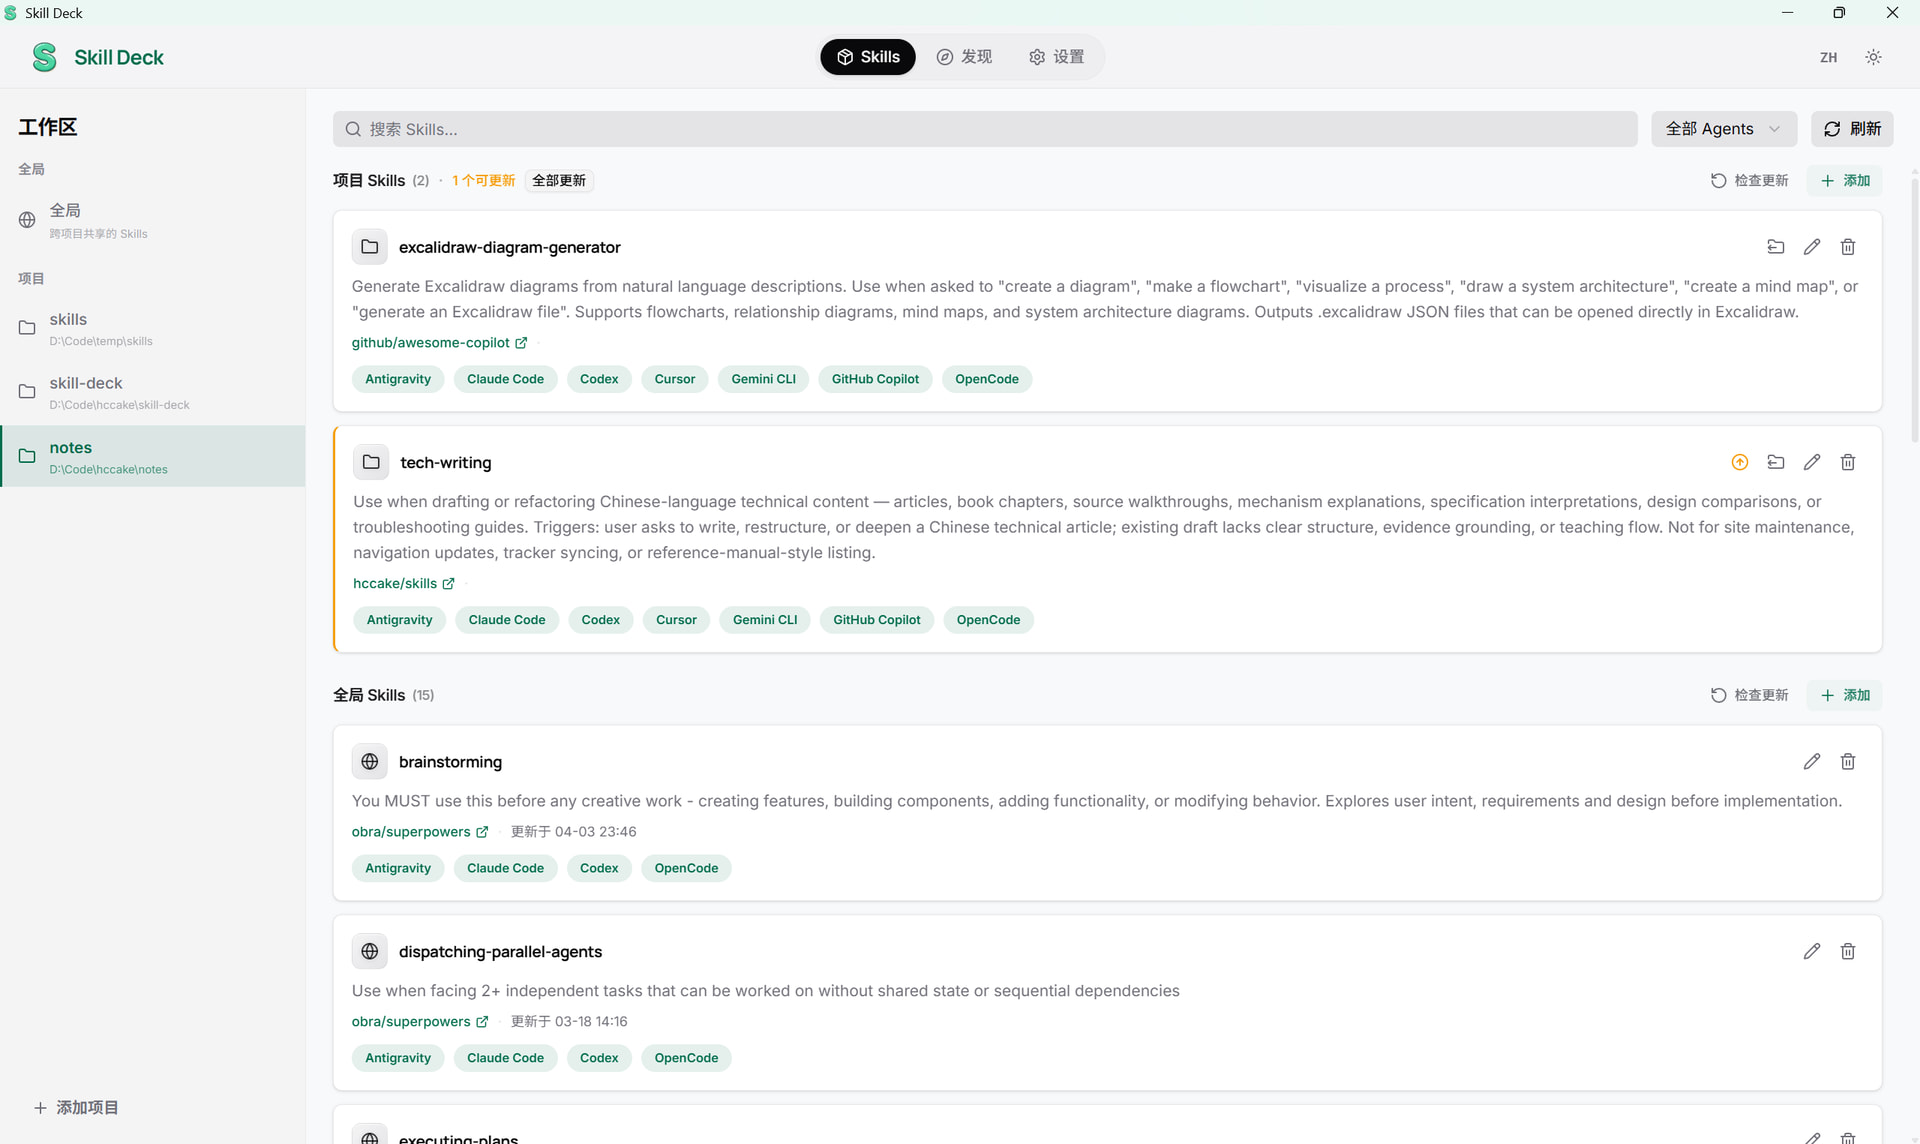Open obra/superpowers link under brainstorming

420,832
